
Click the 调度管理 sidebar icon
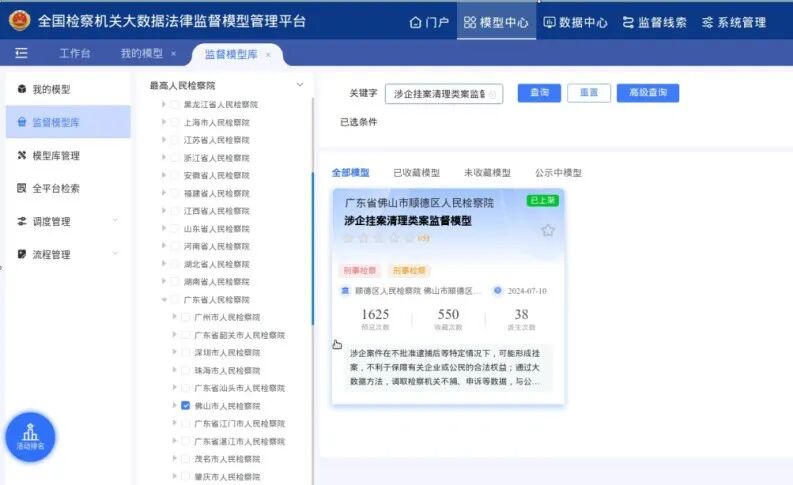click(22, 221)
